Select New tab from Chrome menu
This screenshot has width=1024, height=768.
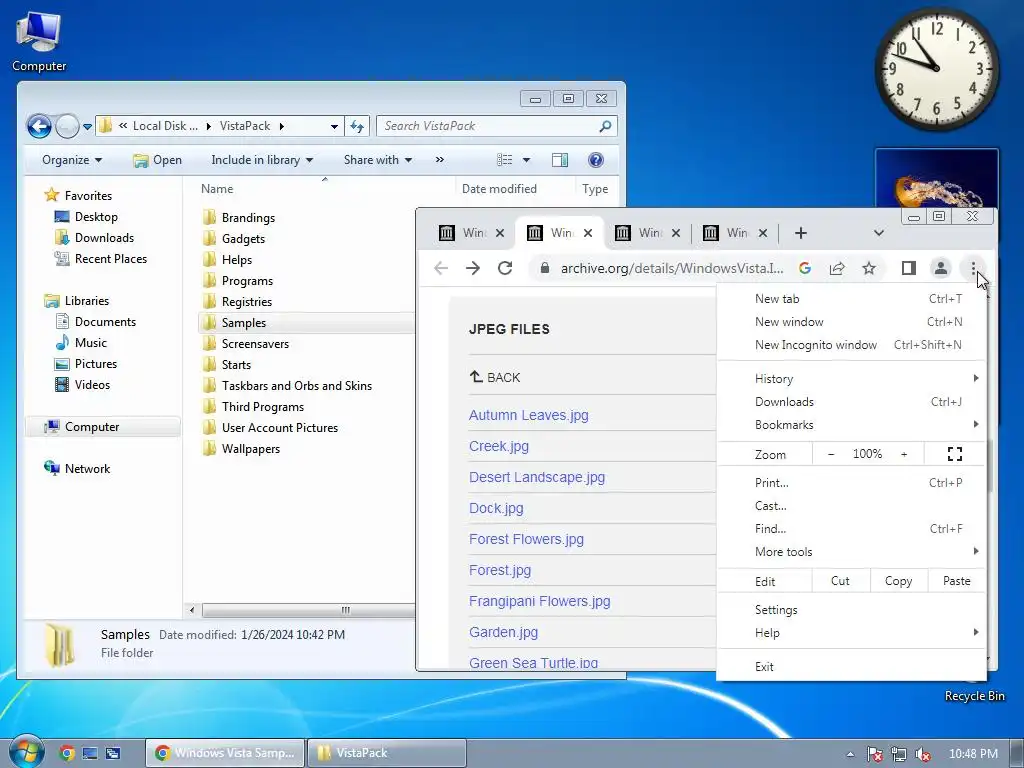point(851,298)
